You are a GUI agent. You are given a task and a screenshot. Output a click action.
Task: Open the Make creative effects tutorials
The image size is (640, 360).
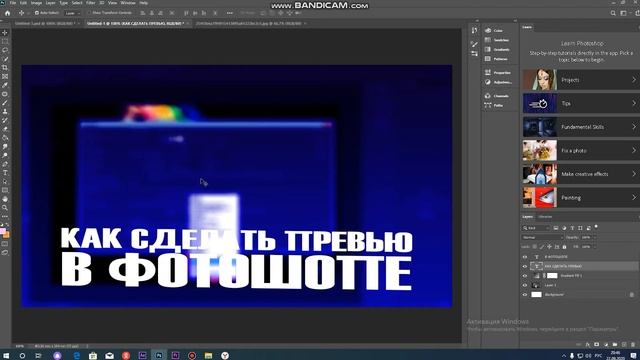581,174
